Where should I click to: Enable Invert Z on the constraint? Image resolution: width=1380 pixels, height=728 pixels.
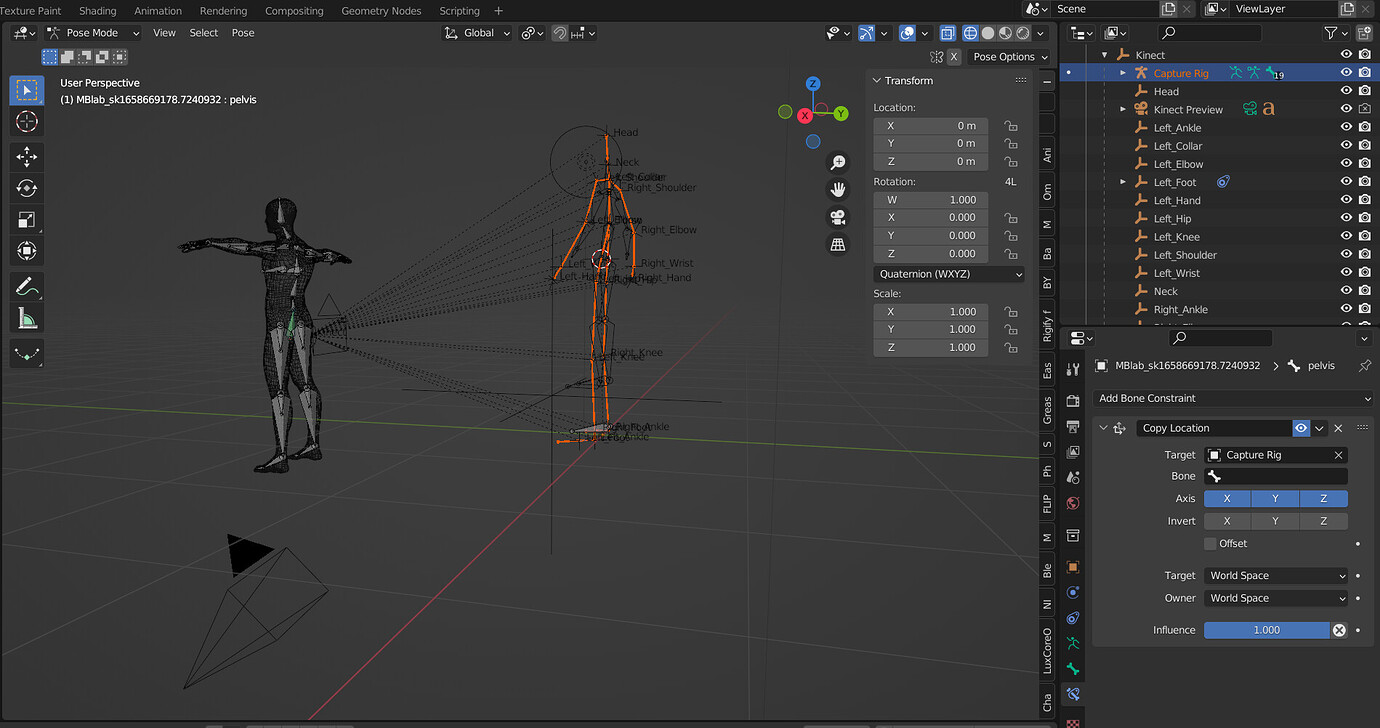click(x=1323, y=521)
